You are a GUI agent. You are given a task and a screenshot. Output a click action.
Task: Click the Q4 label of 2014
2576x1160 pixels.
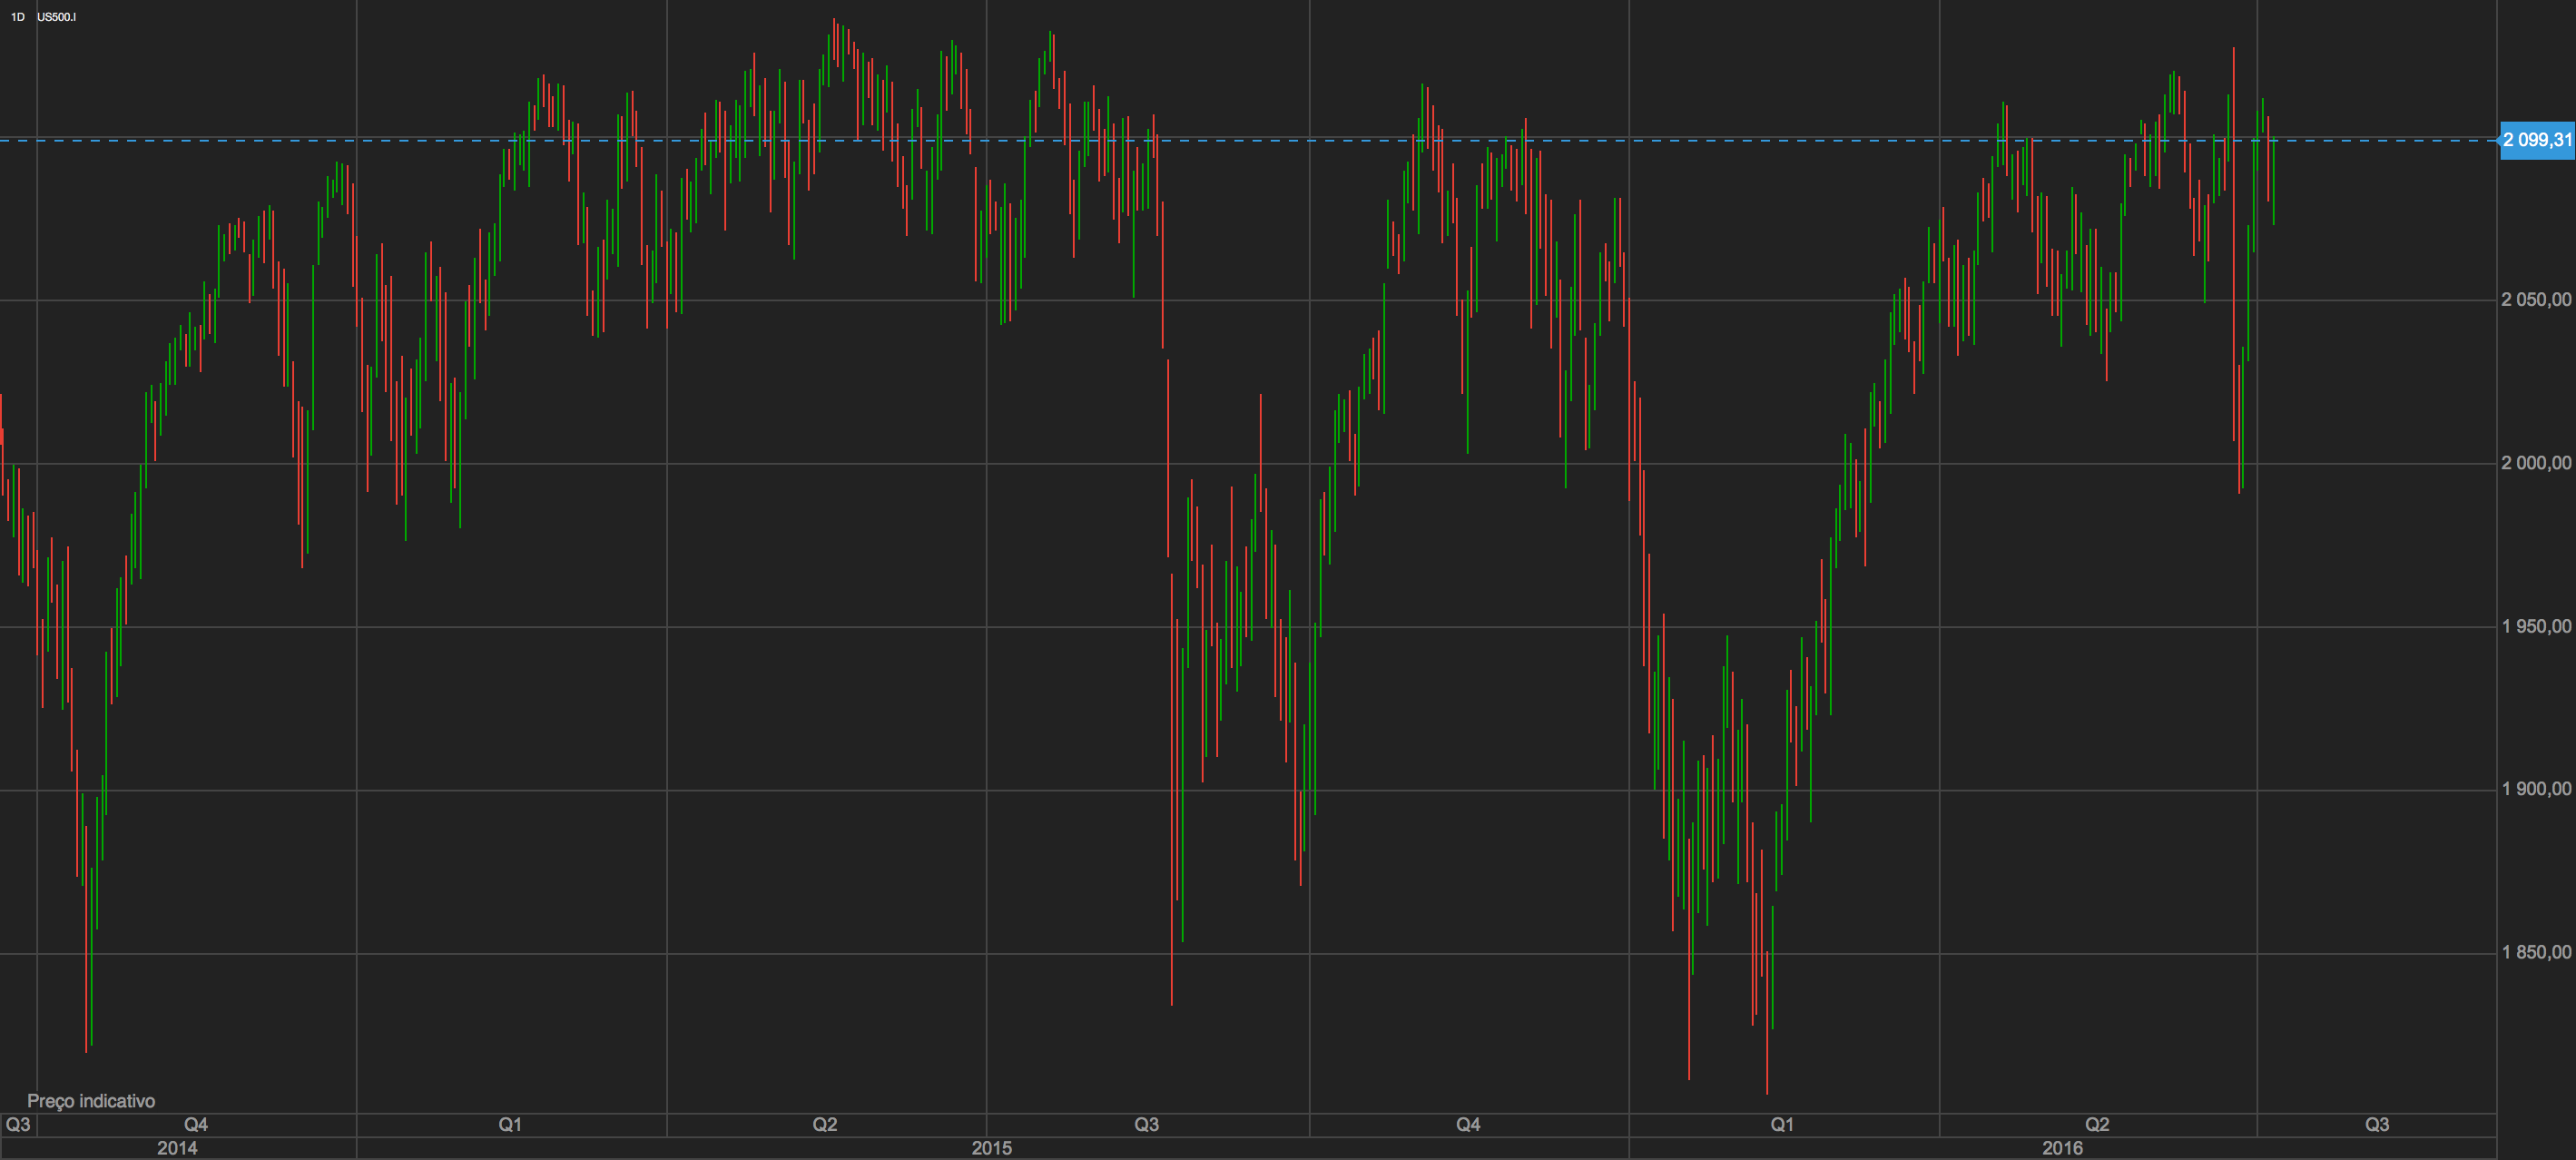pyautogui.click(x=196, y=1125)
